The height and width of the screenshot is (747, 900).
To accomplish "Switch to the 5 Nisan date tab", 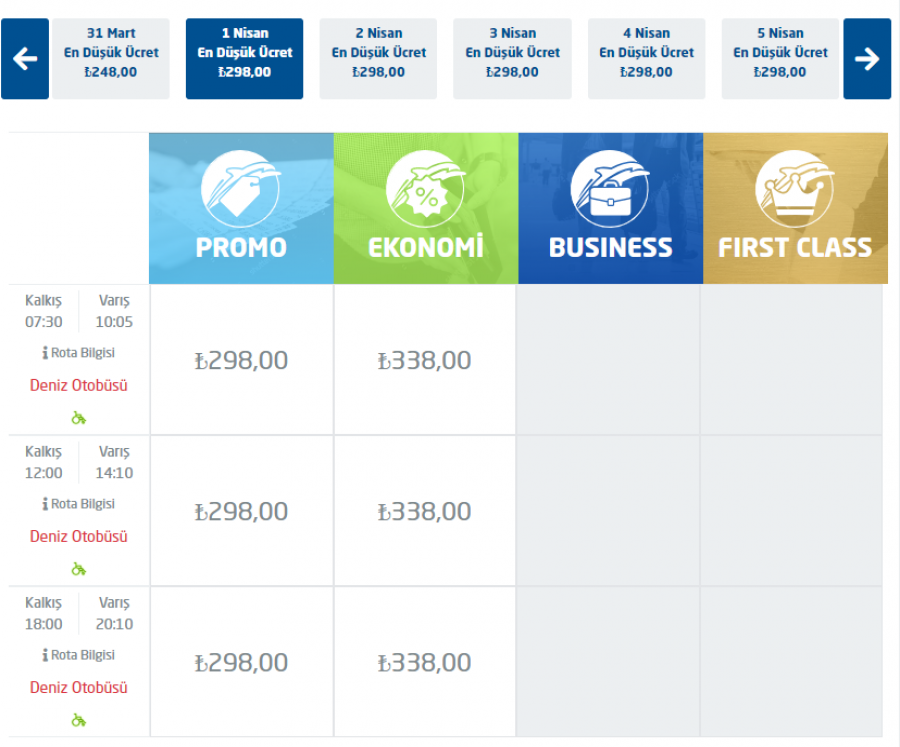I will pos(780,59).
